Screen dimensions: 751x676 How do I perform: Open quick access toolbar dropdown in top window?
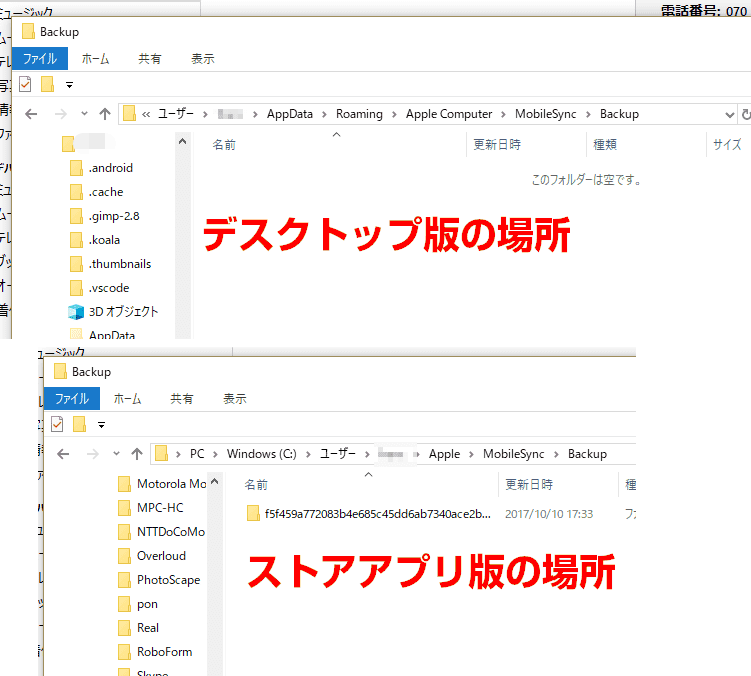pos(69,85)
